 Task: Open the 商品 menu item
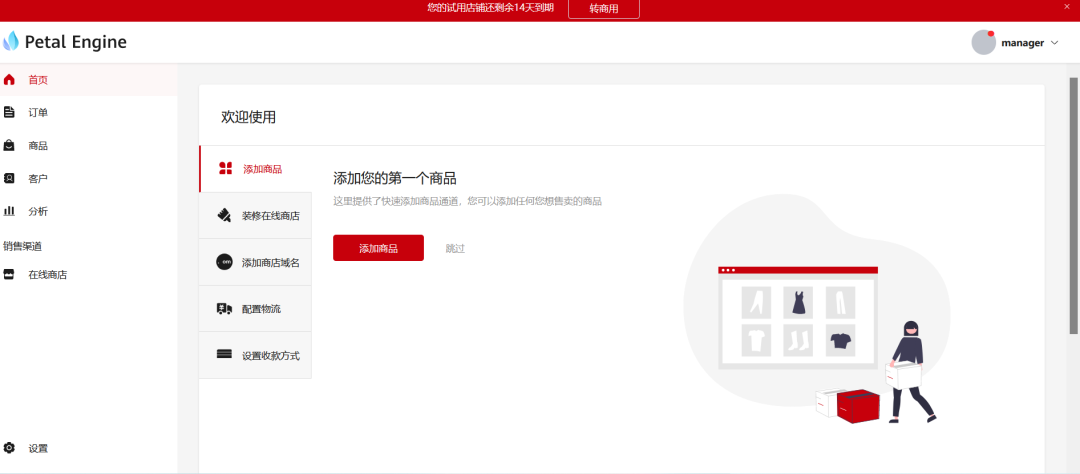tap(89, 145)
